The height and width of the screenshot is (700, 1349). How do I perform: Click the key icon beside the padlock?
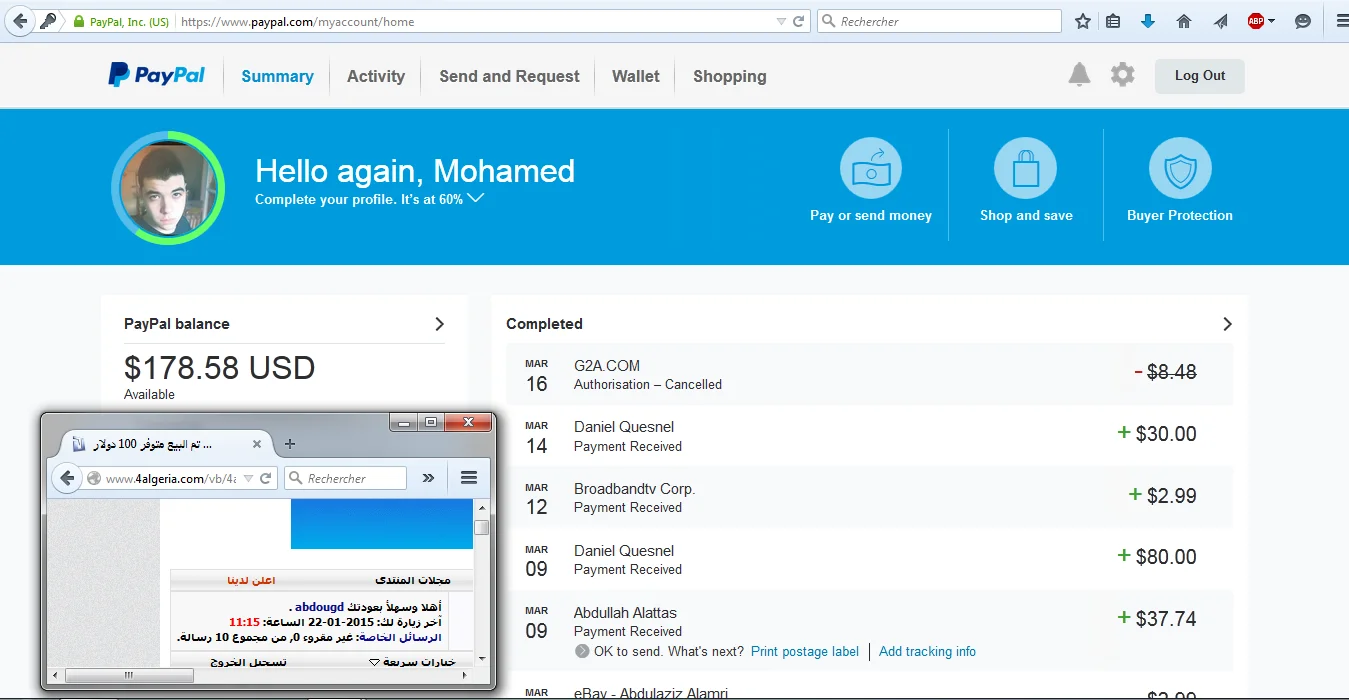pyautogui.click(x=48, y=21)
